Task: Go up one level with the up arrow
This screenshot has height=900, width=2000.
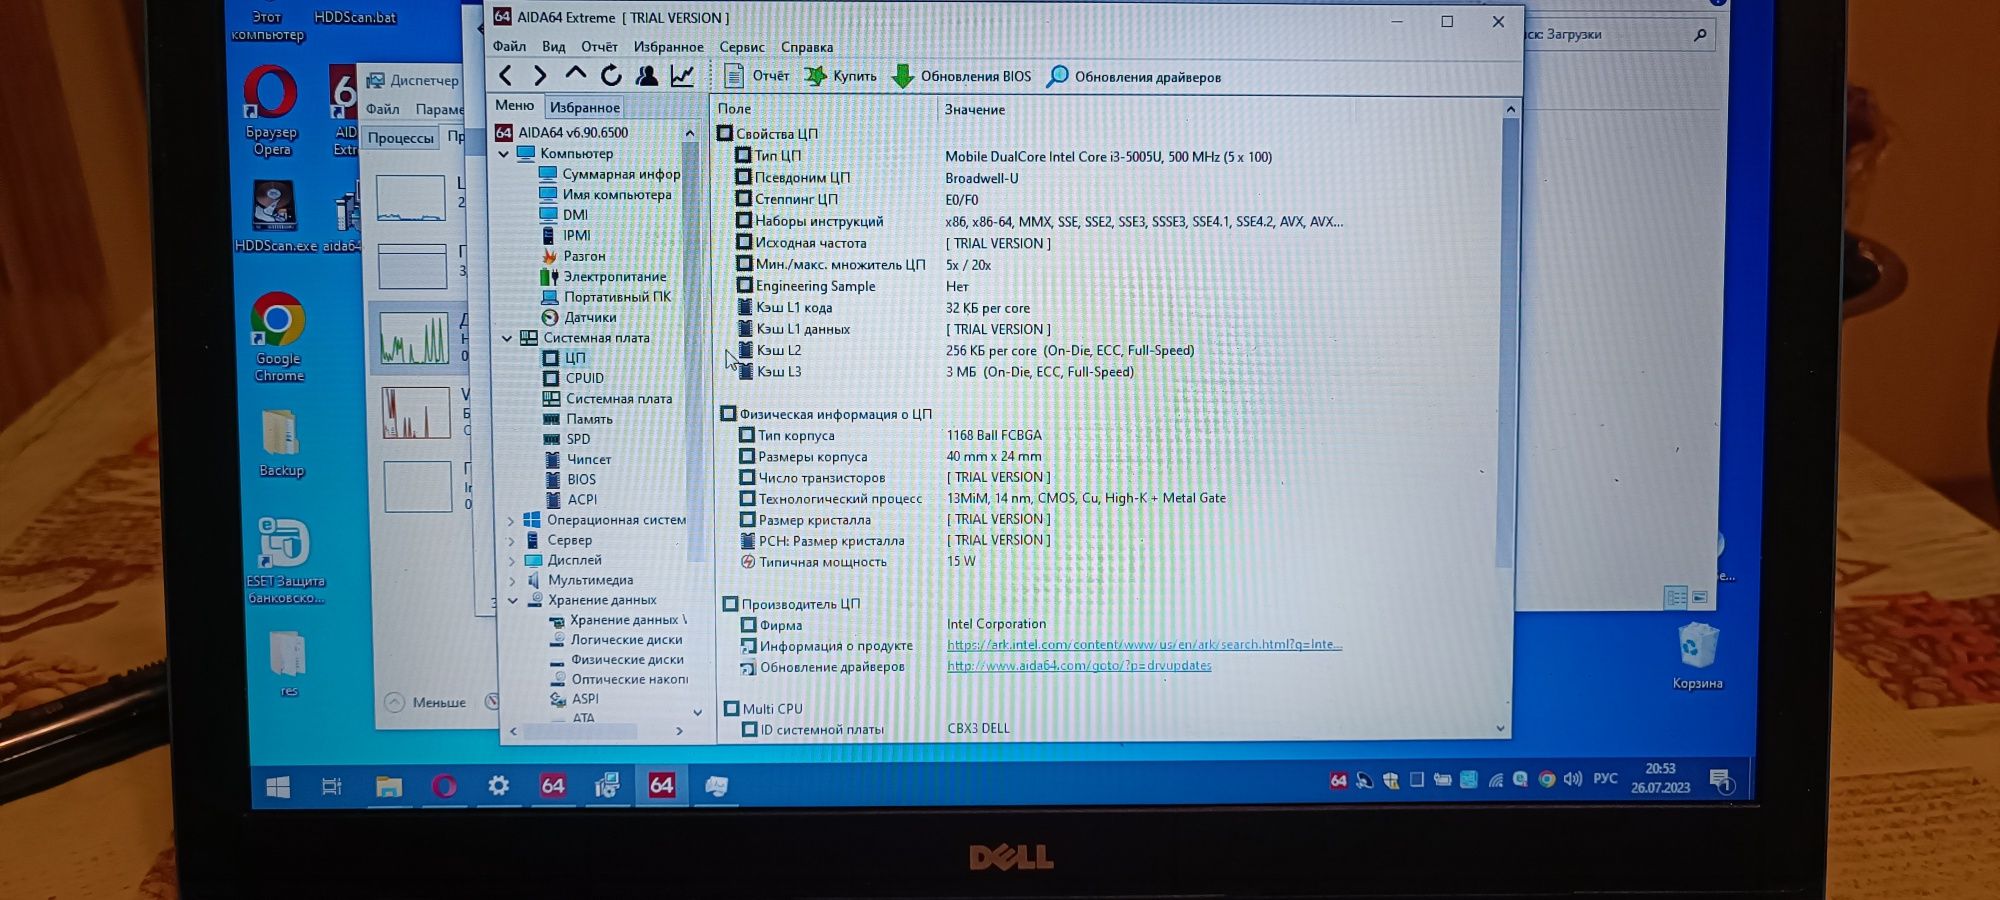Action: pos(575,74)
